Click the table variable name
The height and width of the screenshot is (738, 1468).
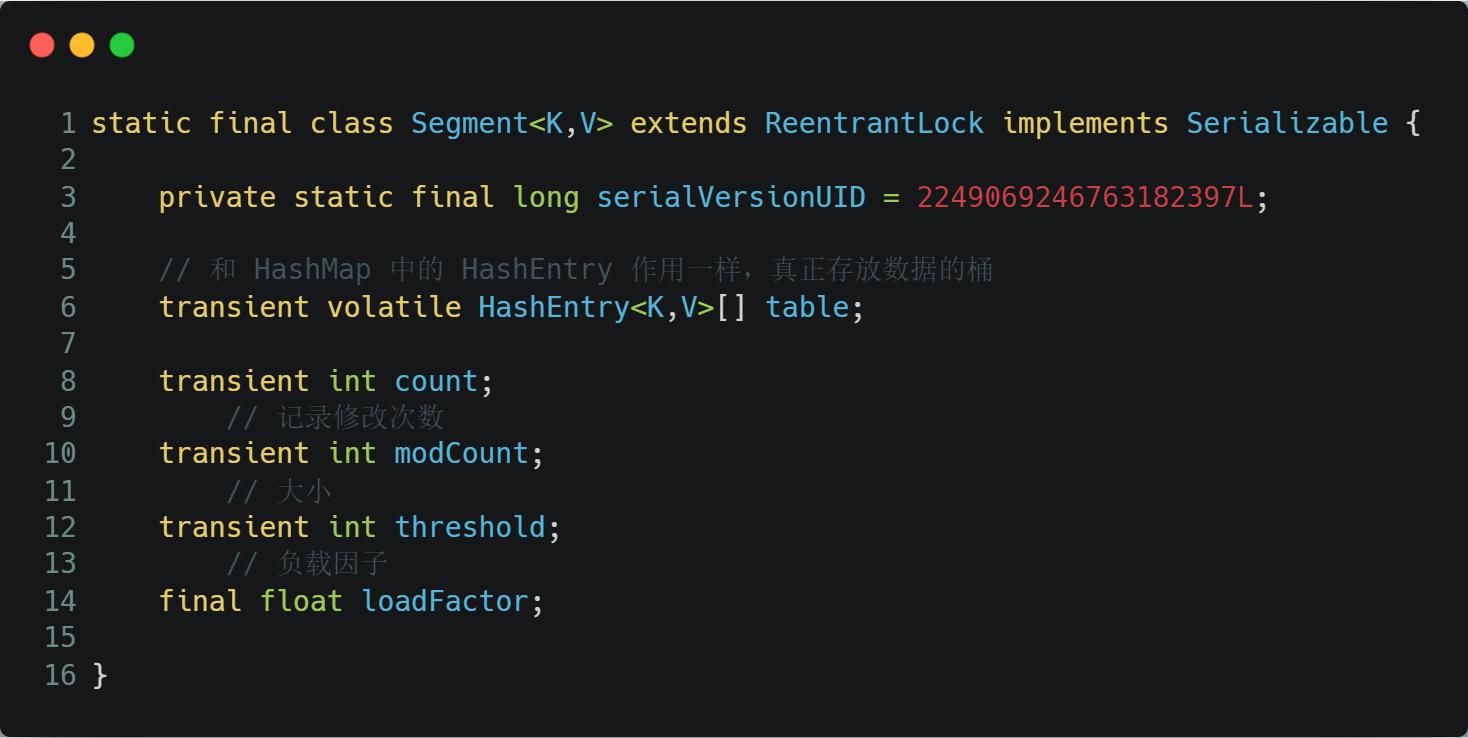(x=807, y=307)
